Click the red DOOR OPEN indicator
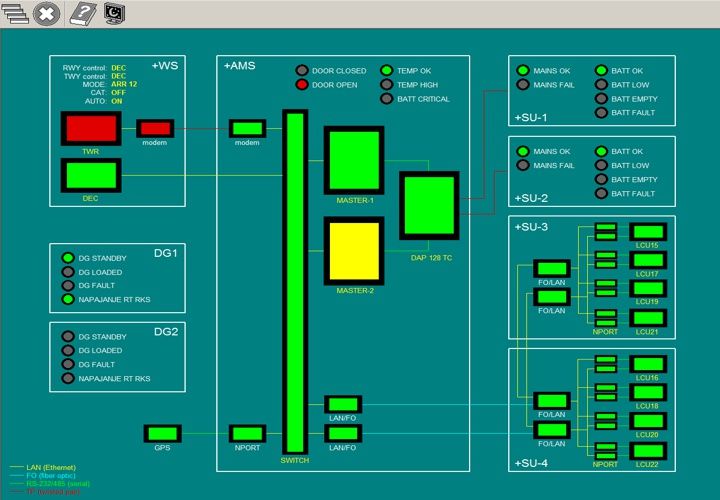This screenshot has height=500, width=720. coord(301,85)
